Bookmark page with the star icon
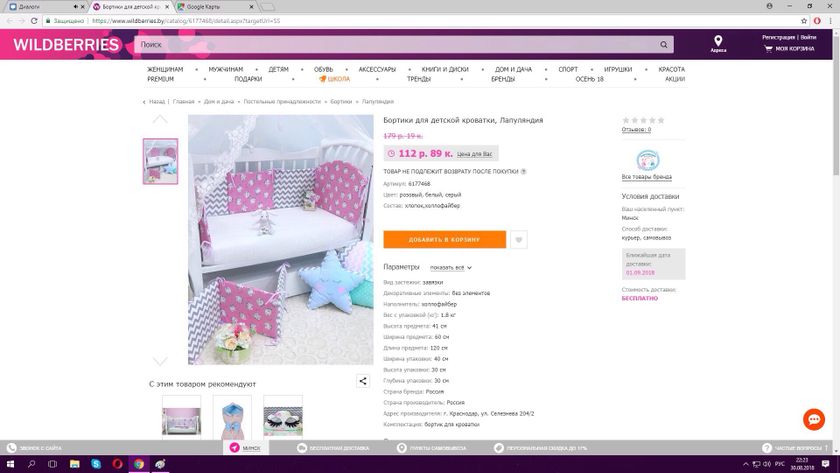This screenshot has width=840, height=473. click(x=804, y=20)
